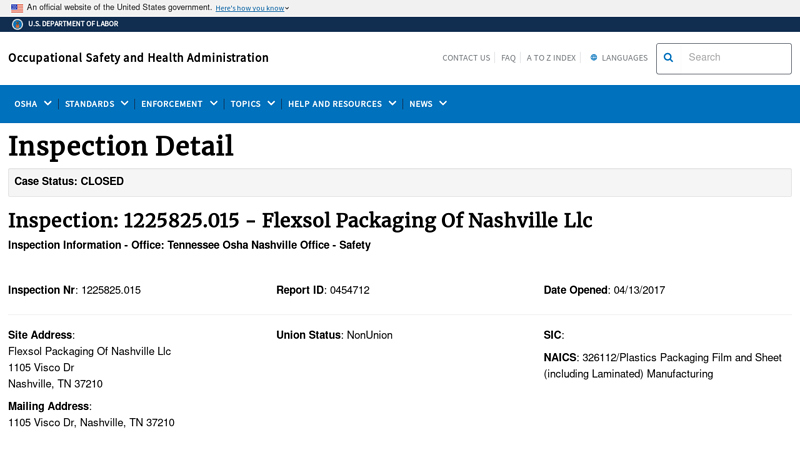
Task: Open the Help and Resources menu
Action: point(342,104)
